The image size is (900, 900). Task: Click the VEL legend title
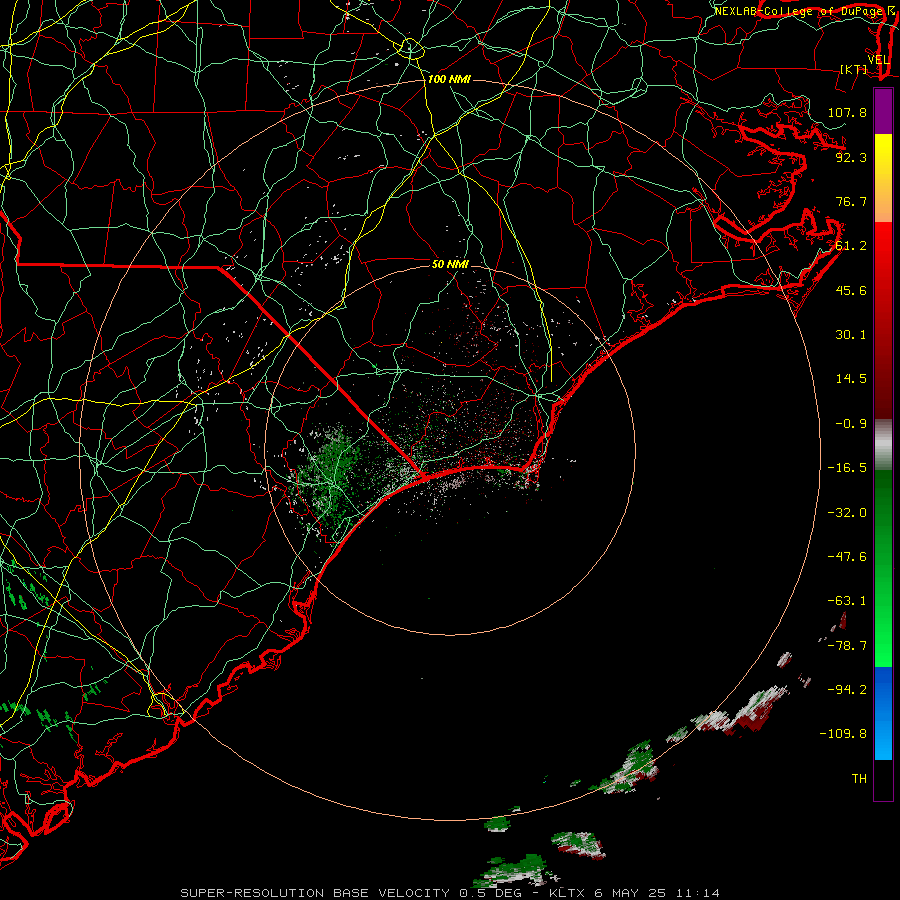pyautogui.click(x=878, y=60)
